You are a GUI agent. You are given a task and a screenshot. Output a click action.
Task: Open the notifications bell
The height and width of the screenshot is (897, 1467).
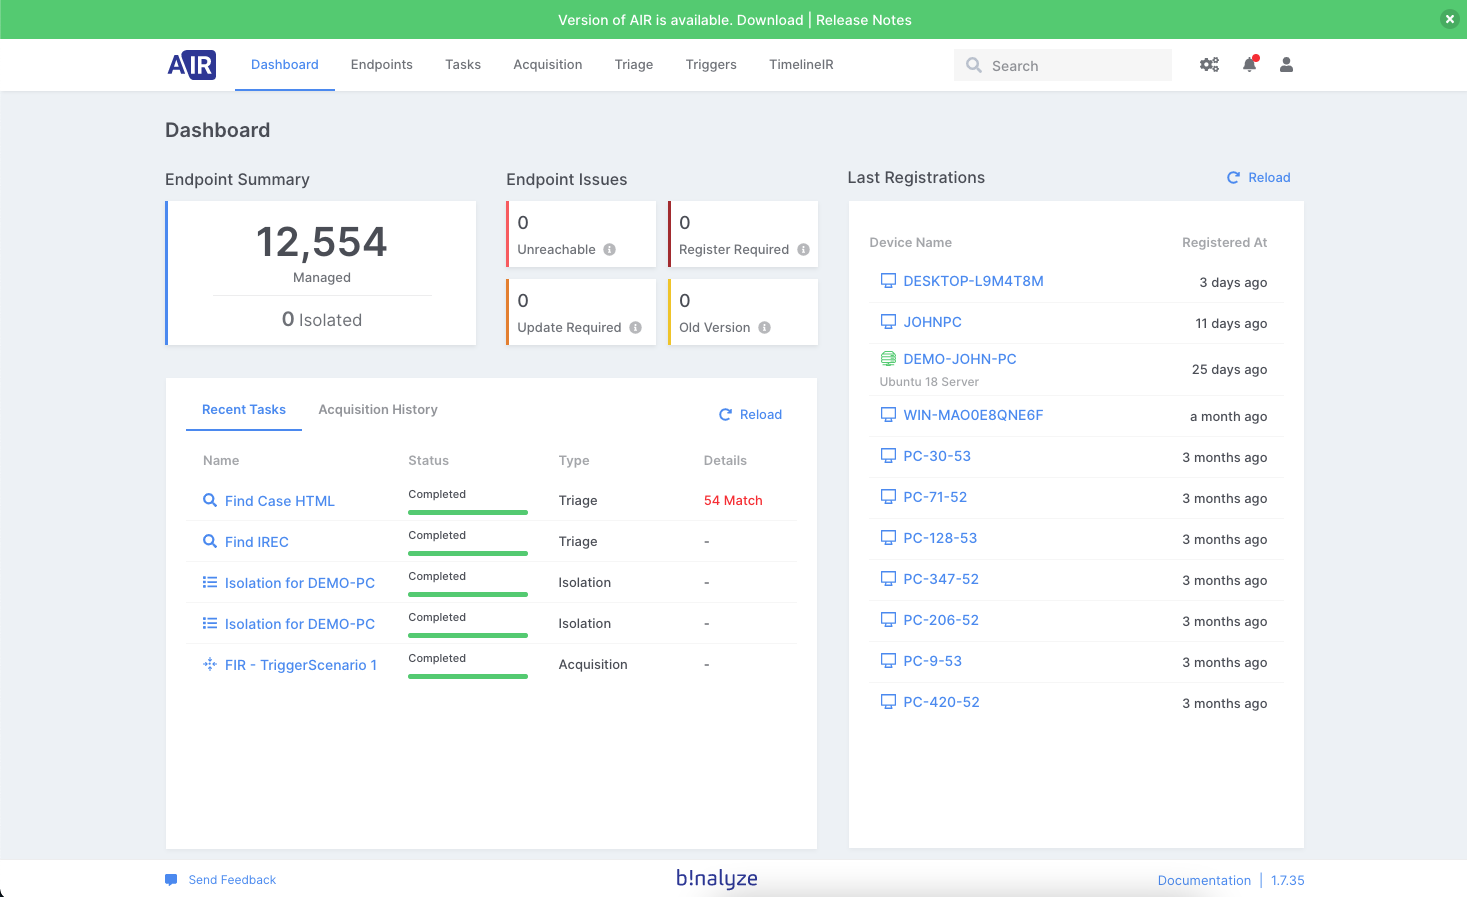tap(1248, 64)
